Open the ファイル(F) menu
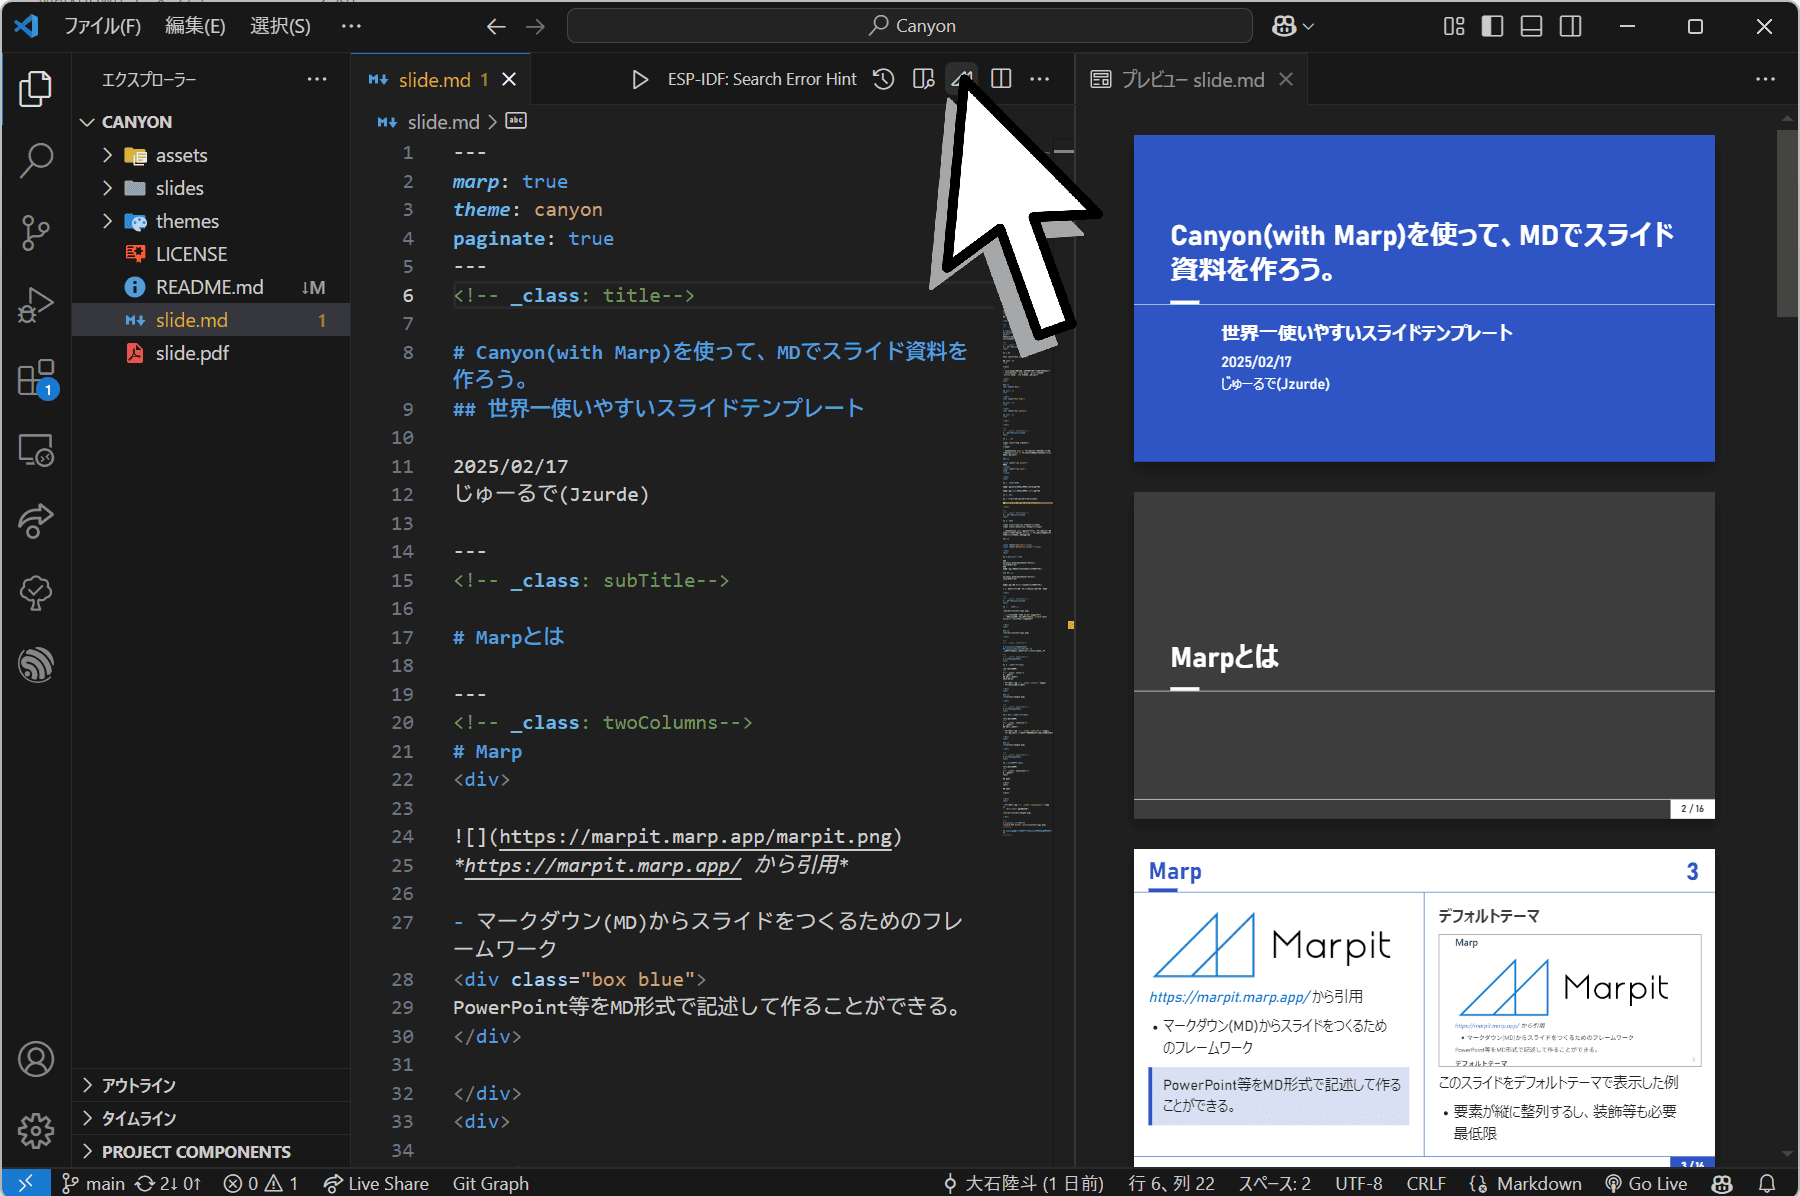The width and height of the screenshot is (1800, 1196). coord(102,26)
